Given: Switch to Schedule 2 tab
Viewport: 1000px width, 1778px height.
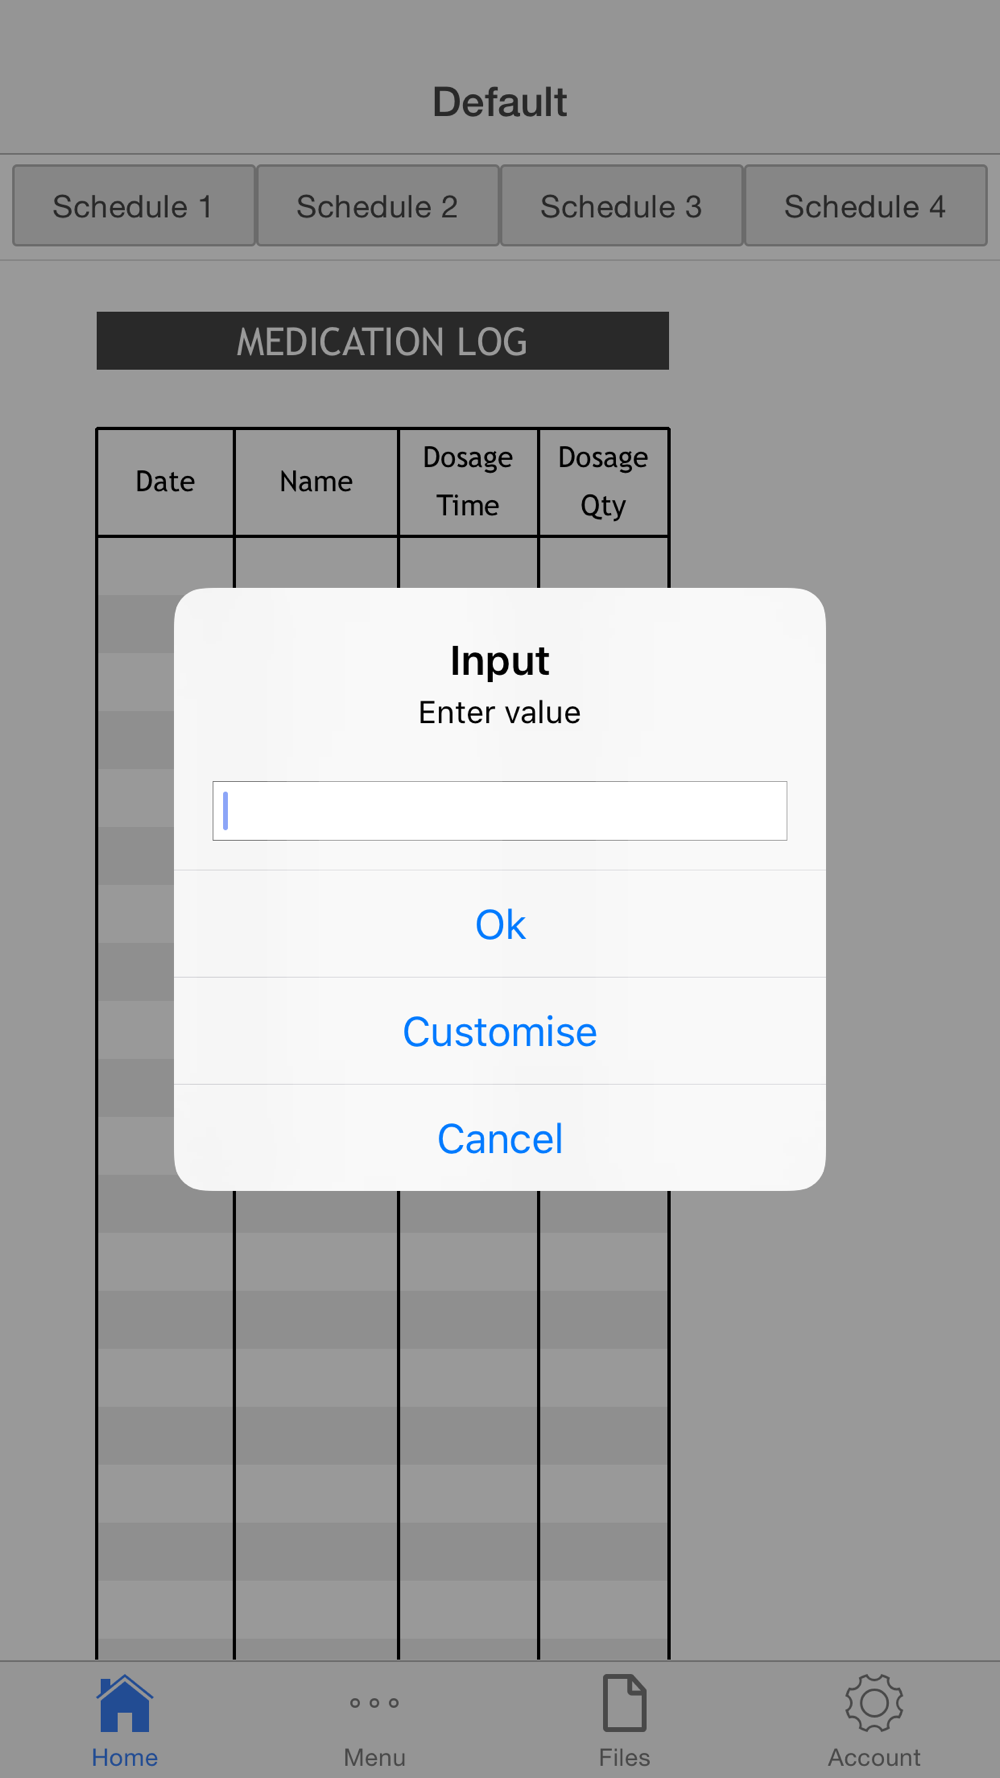Looking at the screenshot, I should 377,206.
